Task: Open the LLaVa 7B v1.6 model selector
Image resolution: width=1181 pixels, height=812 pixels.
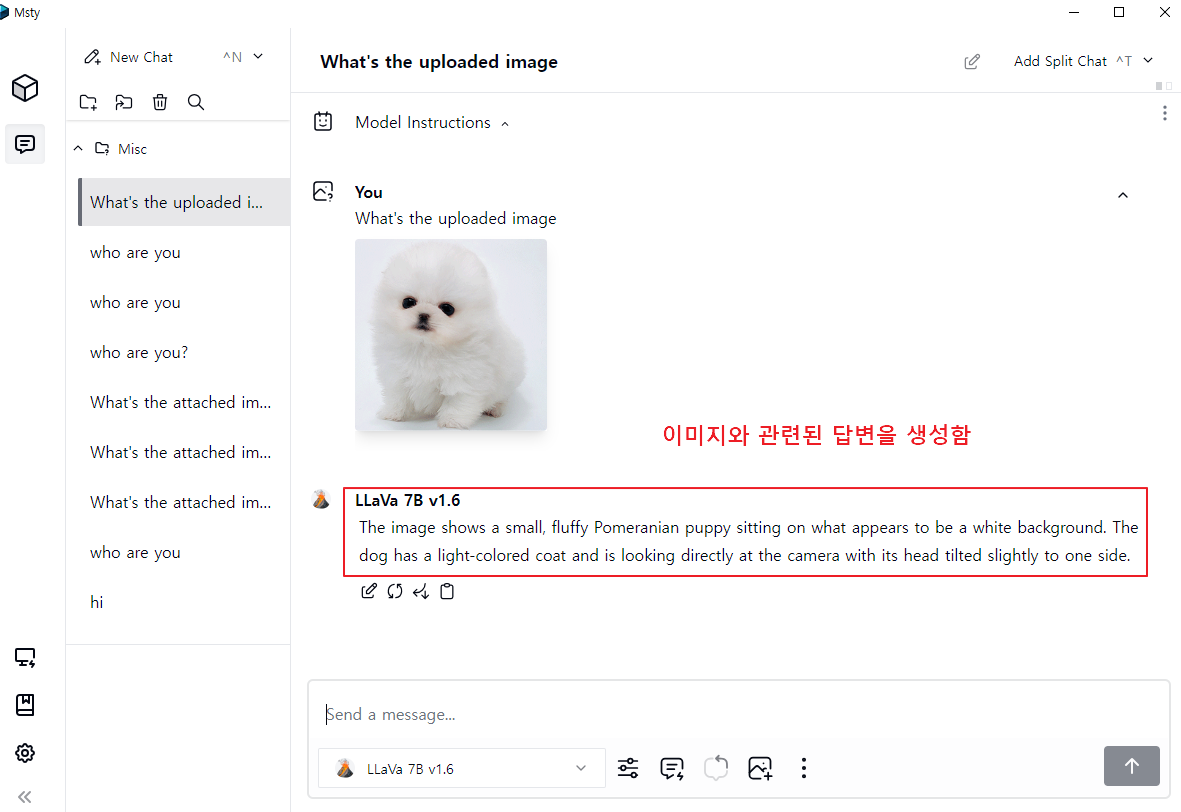Action: point(462,768)
